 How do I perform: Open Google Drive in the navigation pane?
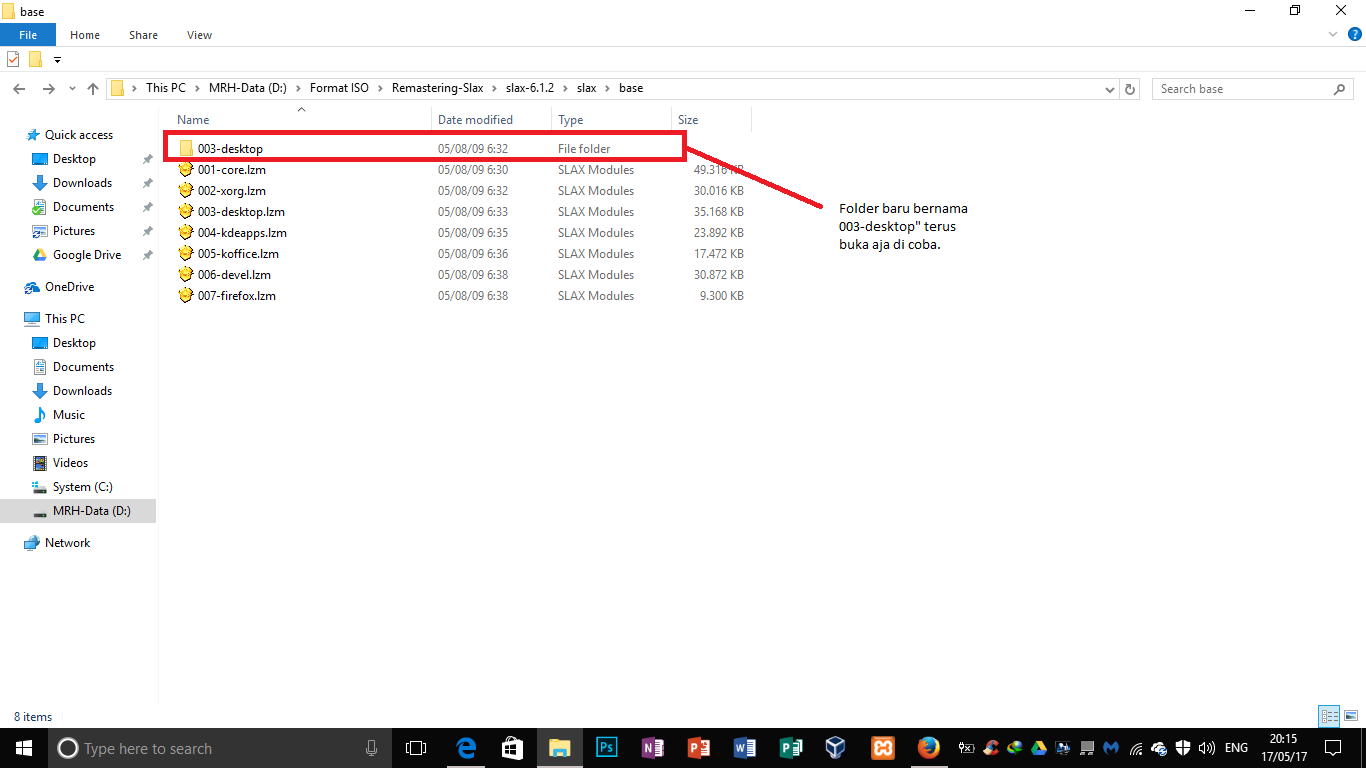click(x=87, y=255)
